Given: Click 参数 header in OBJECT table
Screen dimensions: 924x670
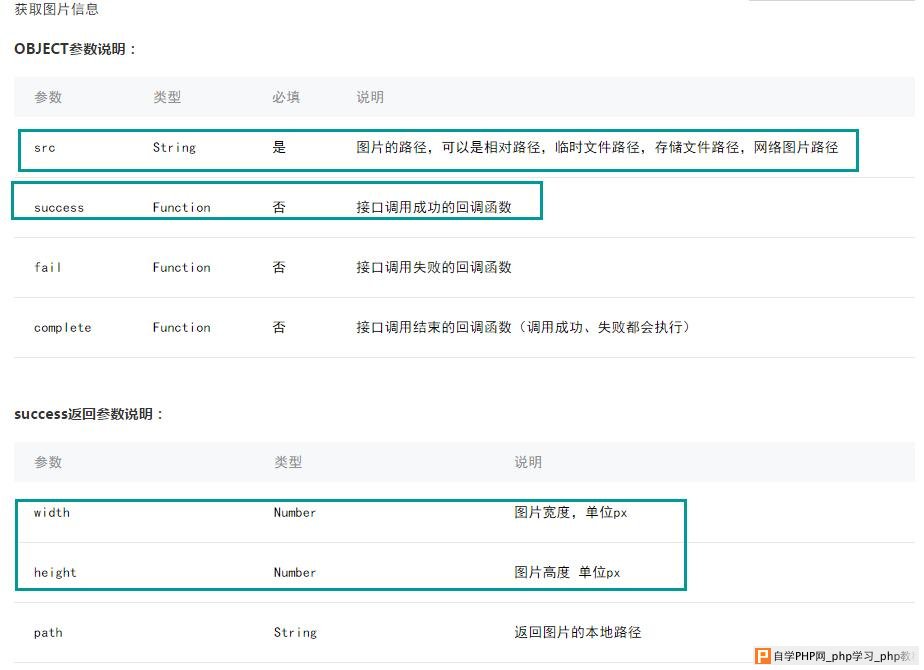Looking at the screenshot, I should (x=48, y=97).
